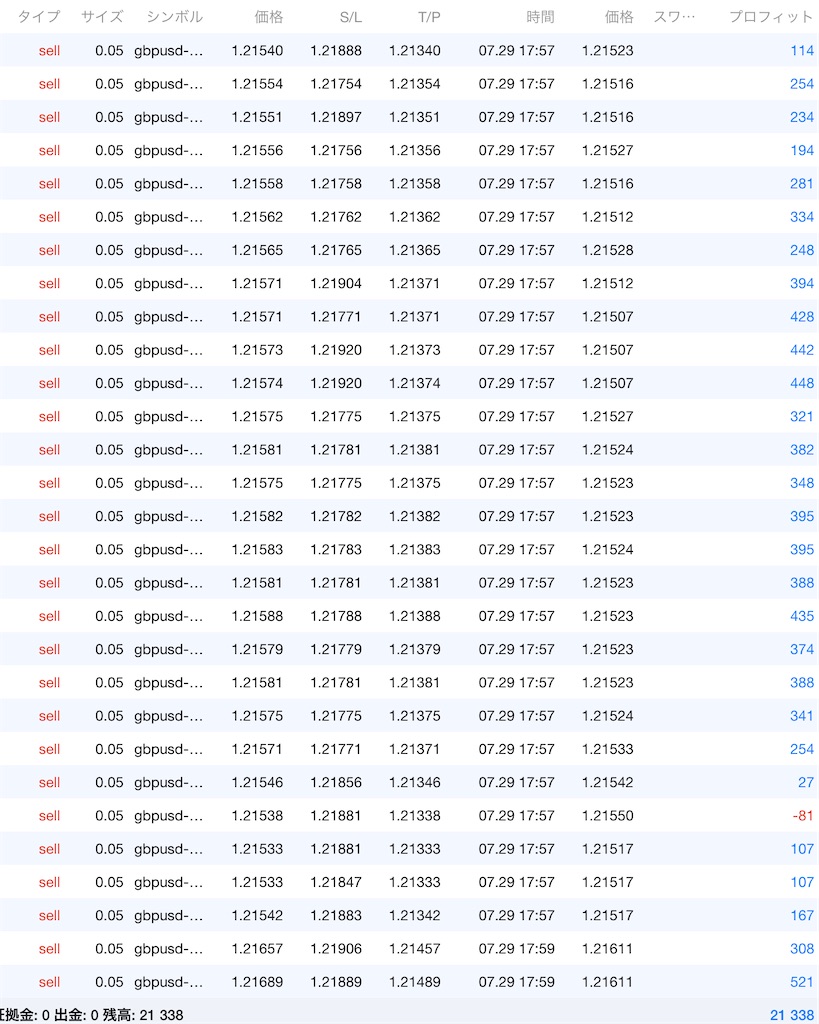Select the negative profit value -81
The height and width of the screenshot is (1024, 819).
coord(803,816)
